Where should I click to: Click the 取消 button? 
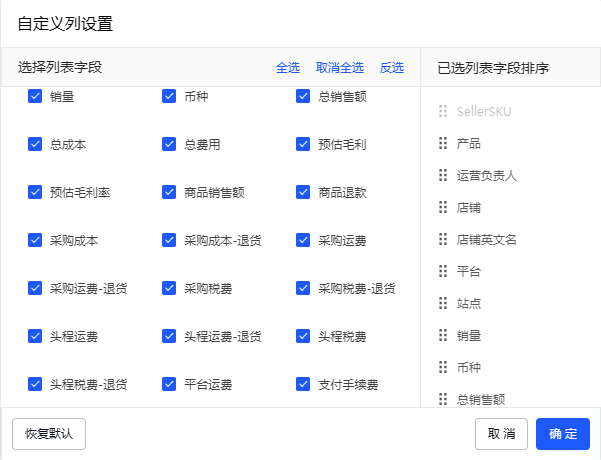pos(501,434)
